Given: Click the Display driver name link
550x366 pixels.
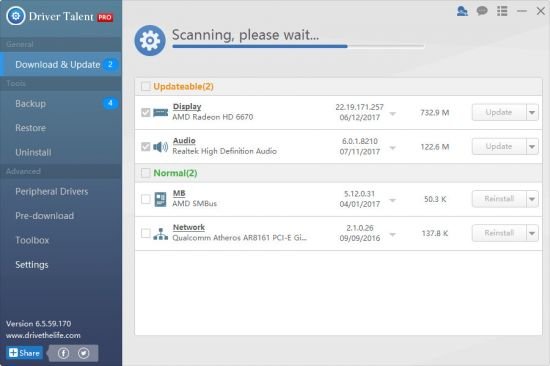Looking at the screenshot, I should [187, 107].
